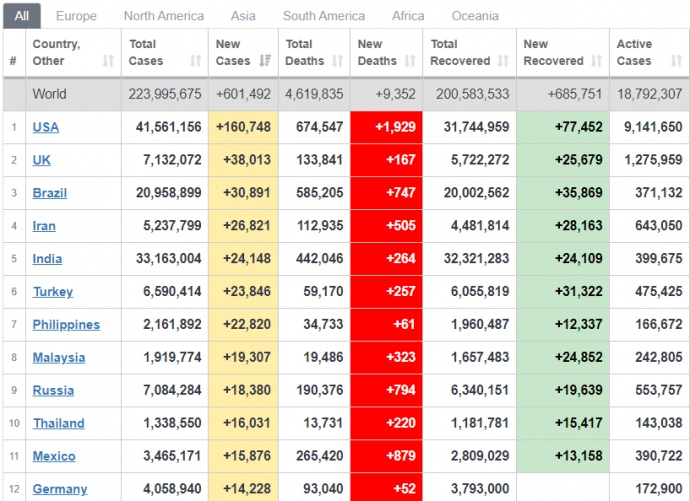Click the # rank column header

(x=13, y=61)
